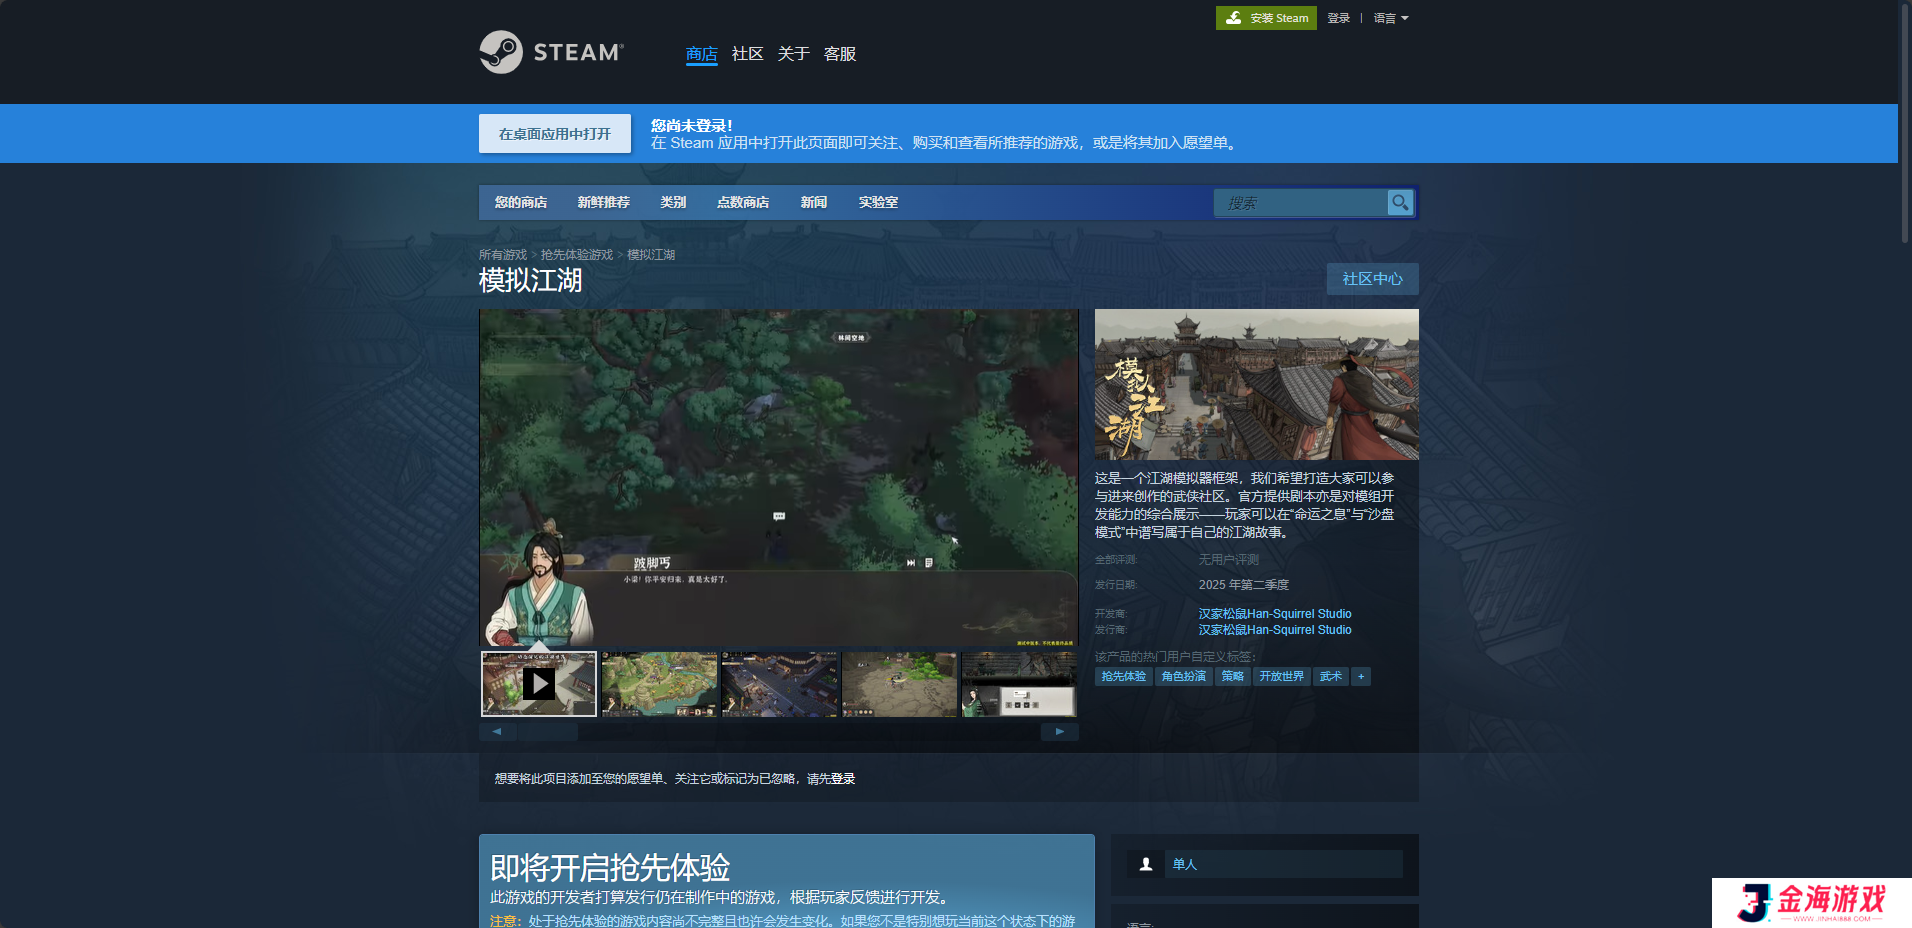Click the game capsule header image
This screenshot has height=928, width=1912.
pos(1257,384)
